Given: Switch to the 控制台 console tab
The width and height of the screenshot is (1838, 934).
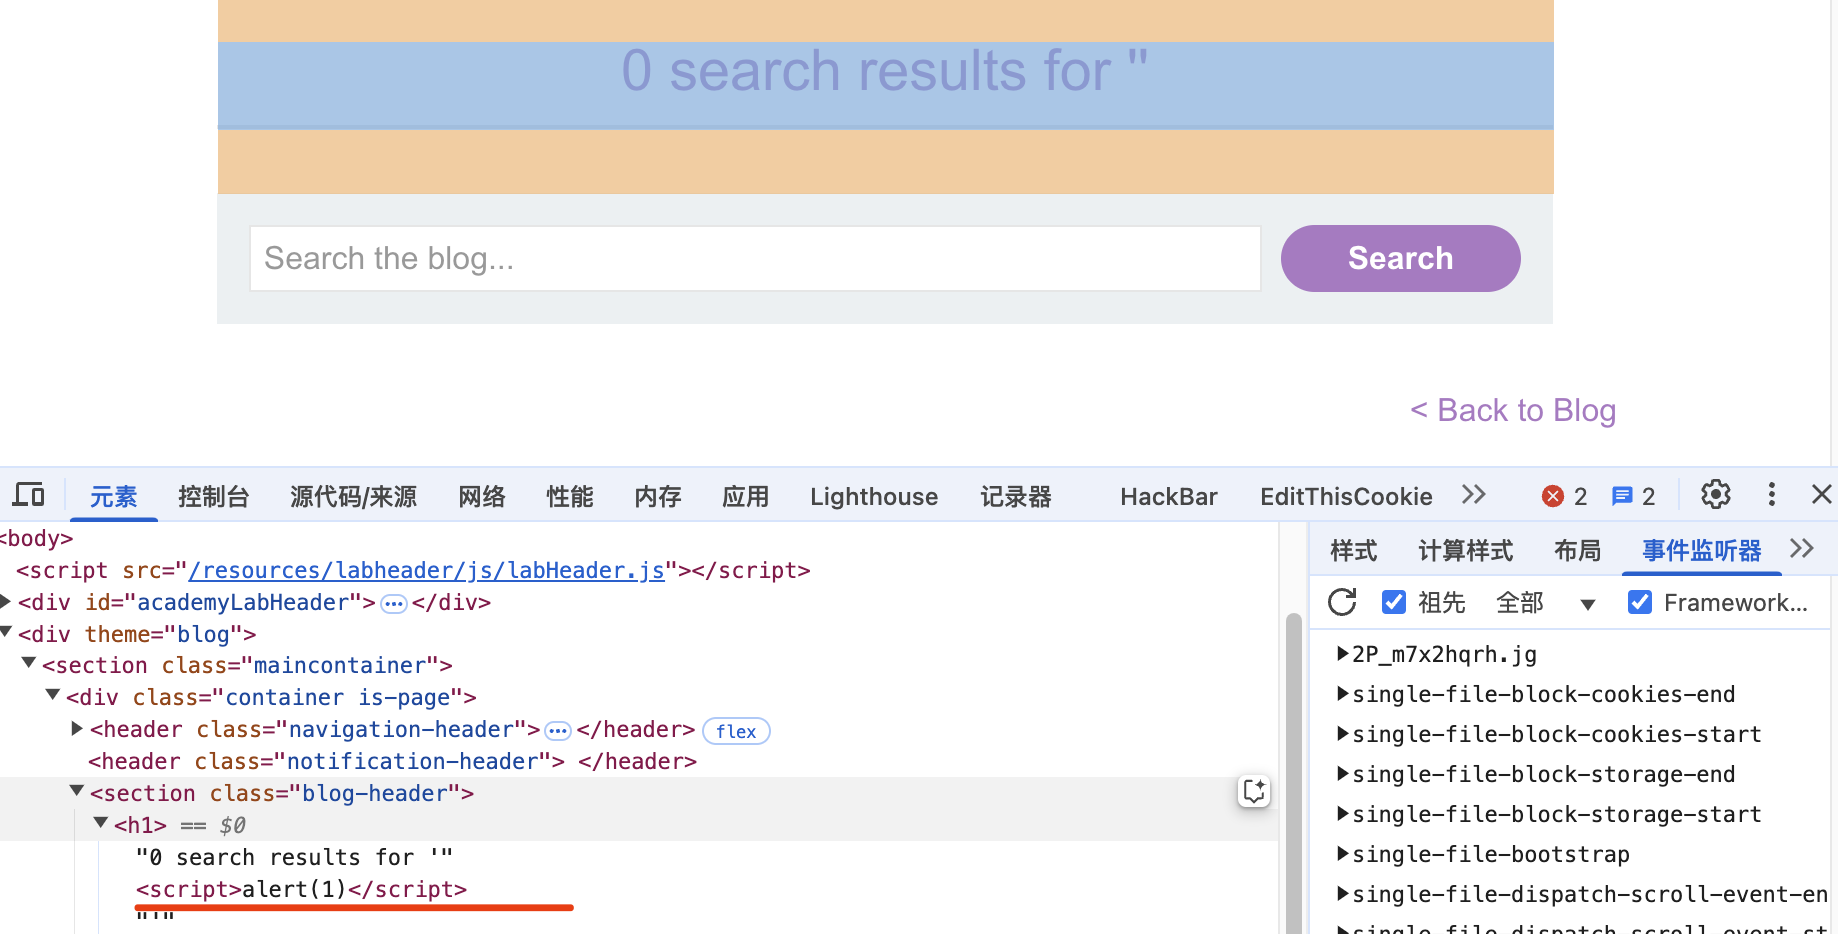Looking at the screenshot, I should coord(213,497).
